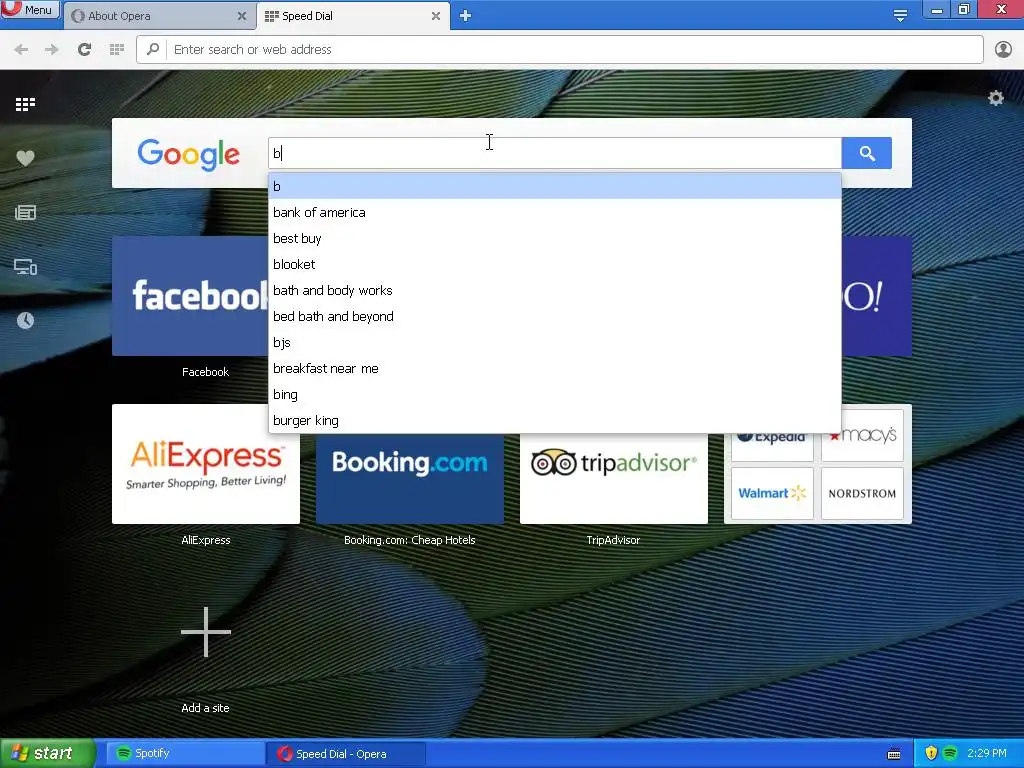1024x768 pixels.
Task: Click the security shield tray icon
Action: (x=931, y=753)
